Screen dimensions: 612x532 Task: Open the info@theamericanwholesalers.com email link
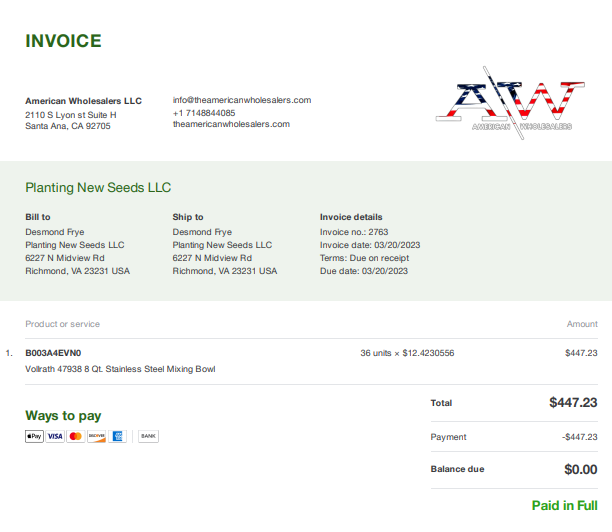242,100
